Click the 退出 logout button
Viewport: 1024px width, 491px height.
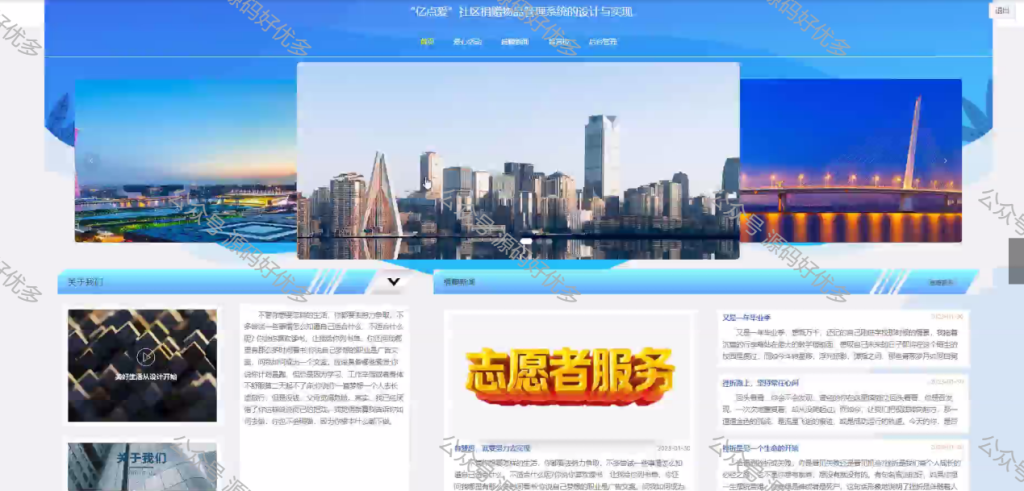(x=1002, y=10)
